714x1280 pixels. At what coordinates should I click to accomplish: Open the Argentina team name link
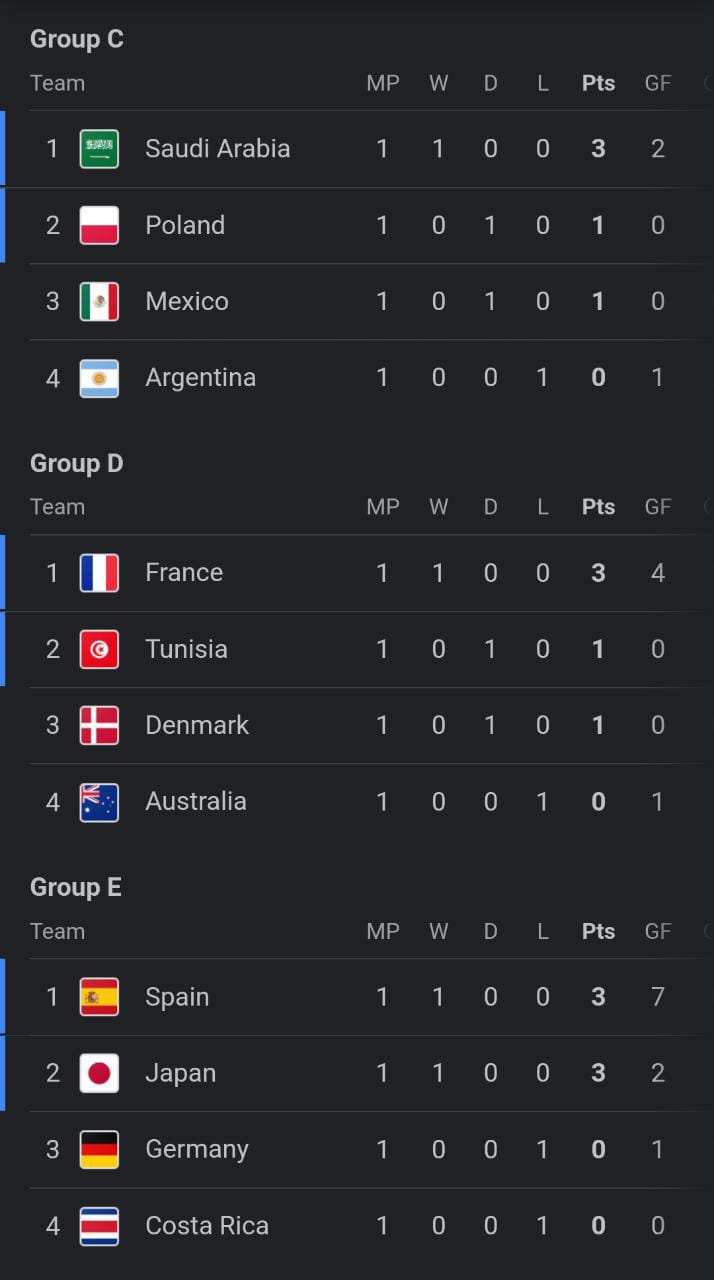pyautogui.click(x=200, y=378)
